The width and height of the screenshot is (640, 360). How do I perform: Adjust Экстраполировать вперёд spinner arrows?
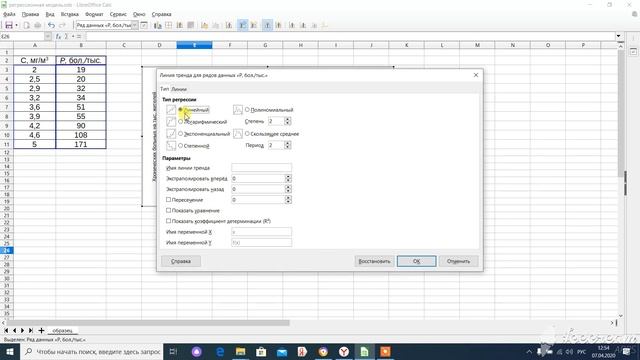point(288,178)
